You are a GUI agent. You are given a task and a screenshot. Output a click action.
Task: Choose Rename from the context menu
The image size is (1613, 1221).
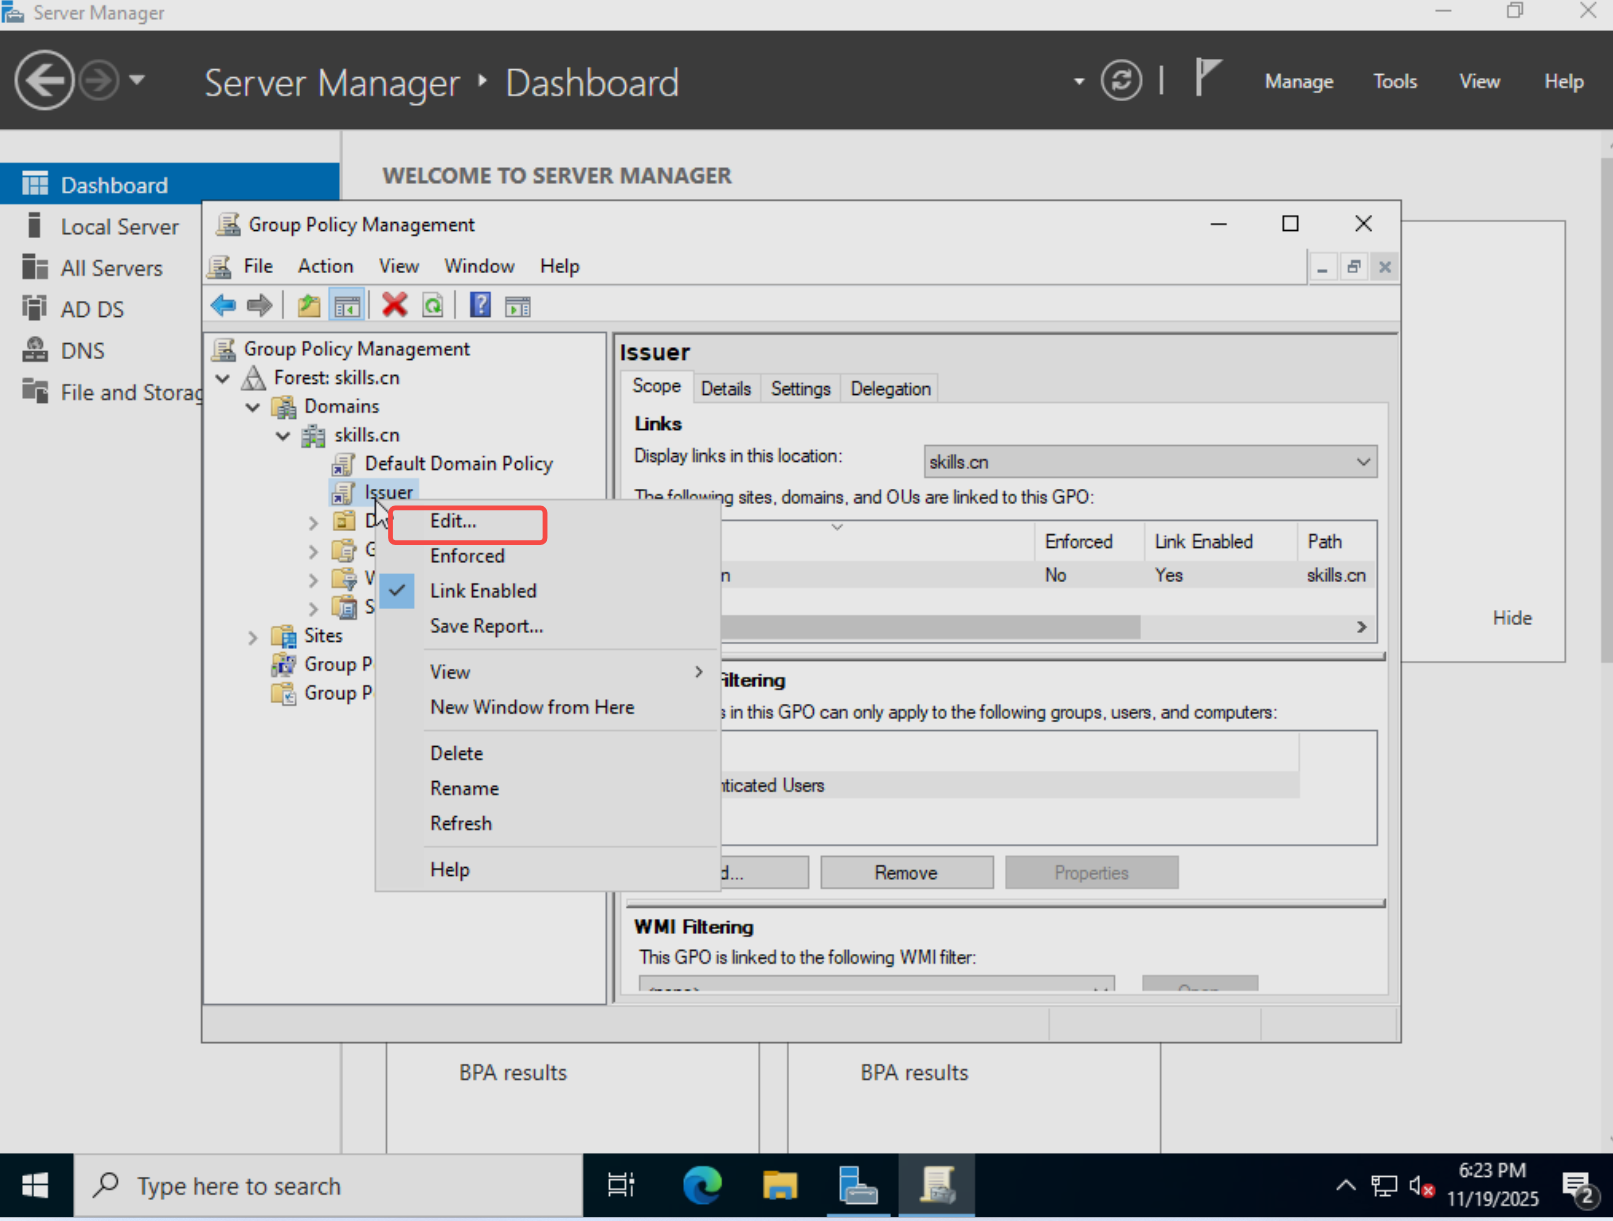pyautogui.click(x=548, y=788)
